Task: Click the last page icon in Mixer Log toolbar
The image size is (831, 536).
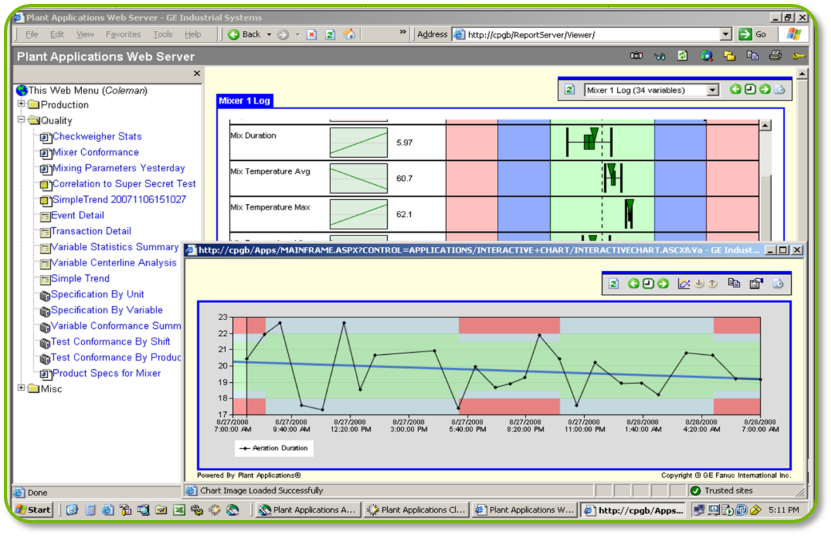Action: click(x=780, y=90)
